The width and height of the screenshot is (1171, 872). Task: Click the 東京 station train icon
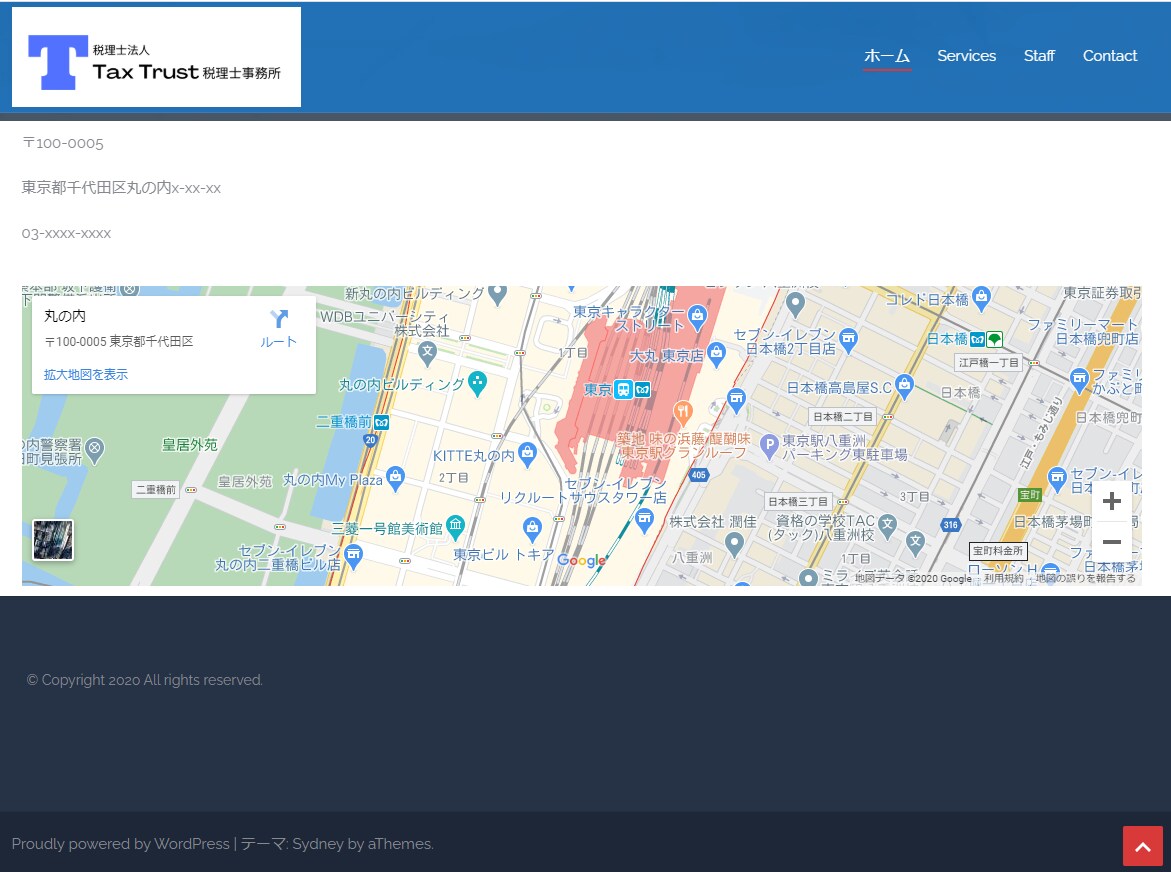click(x=623, y=389)
